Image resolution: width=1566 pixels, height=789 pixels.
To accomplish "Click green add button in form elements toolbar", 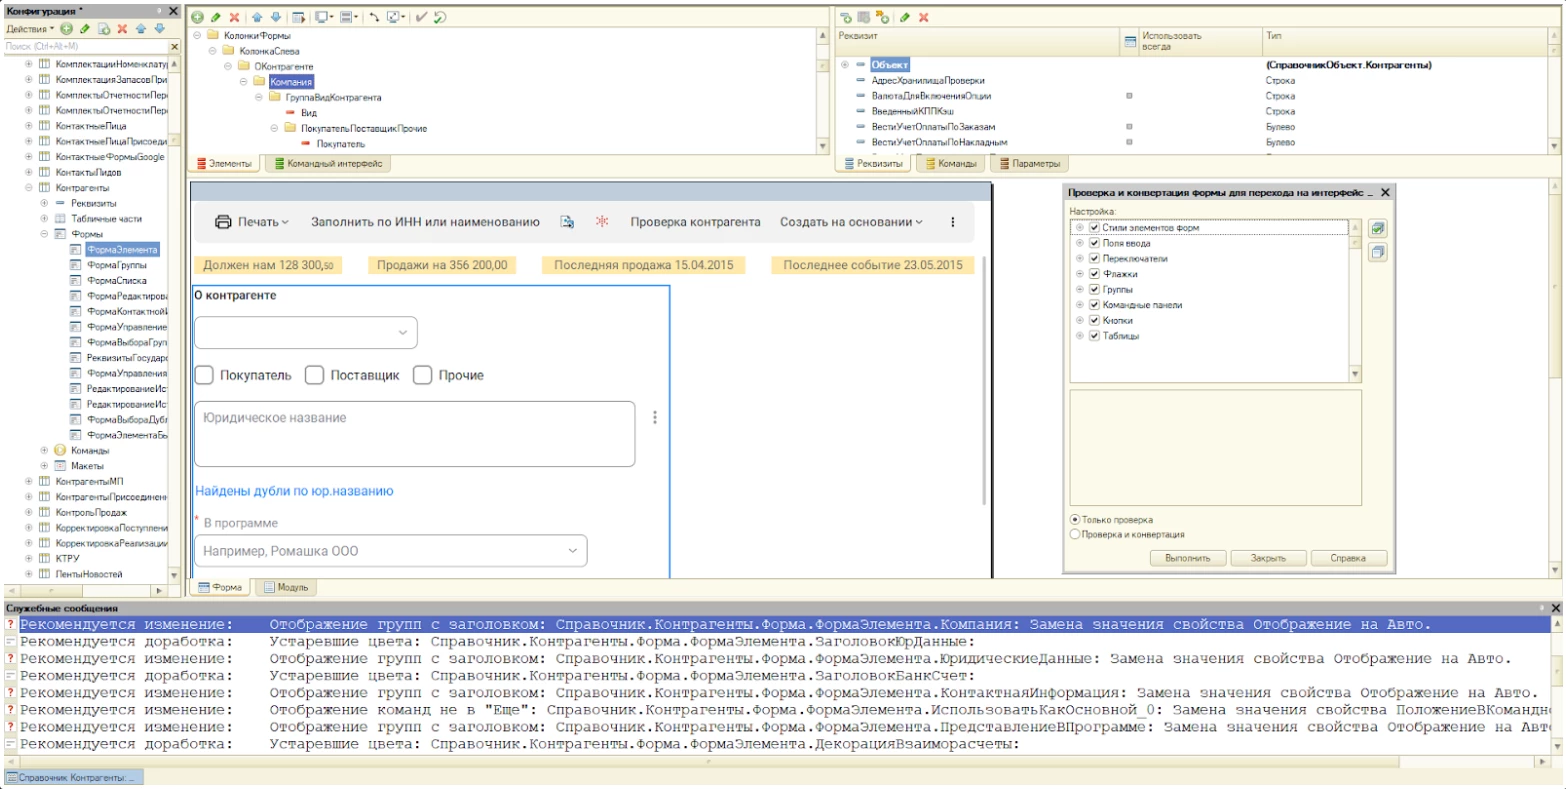I will 198,18.
